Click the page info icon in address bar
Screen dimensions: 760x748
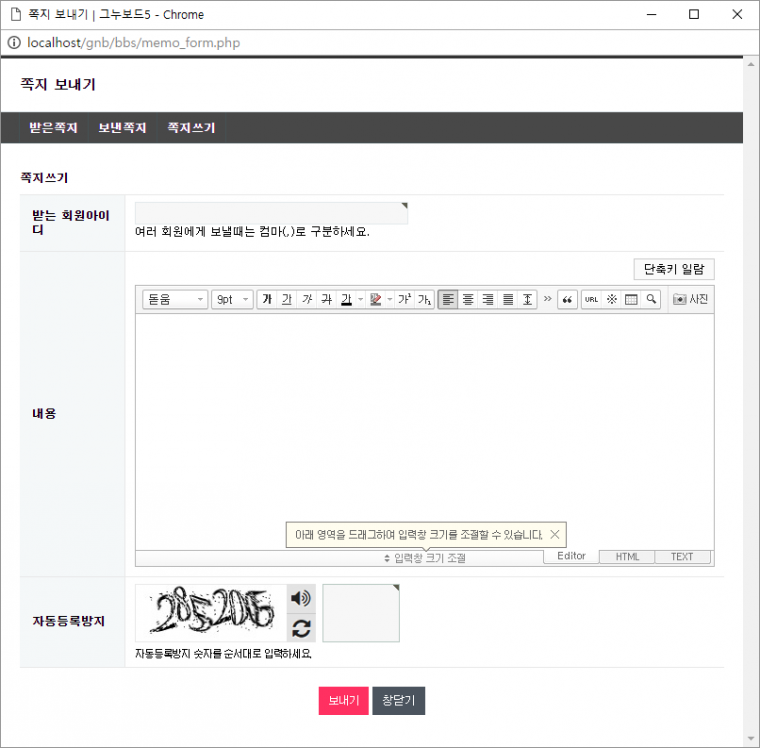tap(14, 43)
